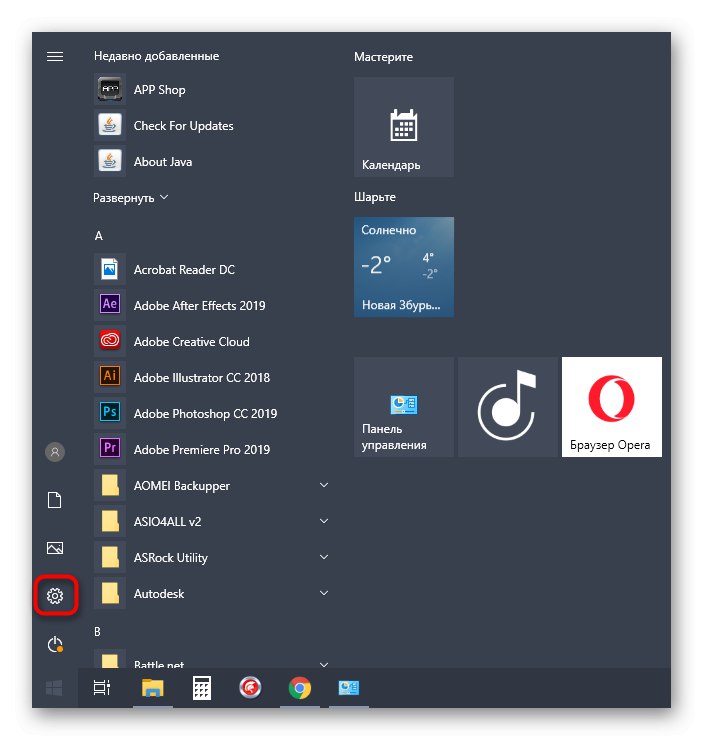Open Task View on the taskbar
Image resolution: width=703 pixels, height=740 pixels.
(x=102, y=688)
